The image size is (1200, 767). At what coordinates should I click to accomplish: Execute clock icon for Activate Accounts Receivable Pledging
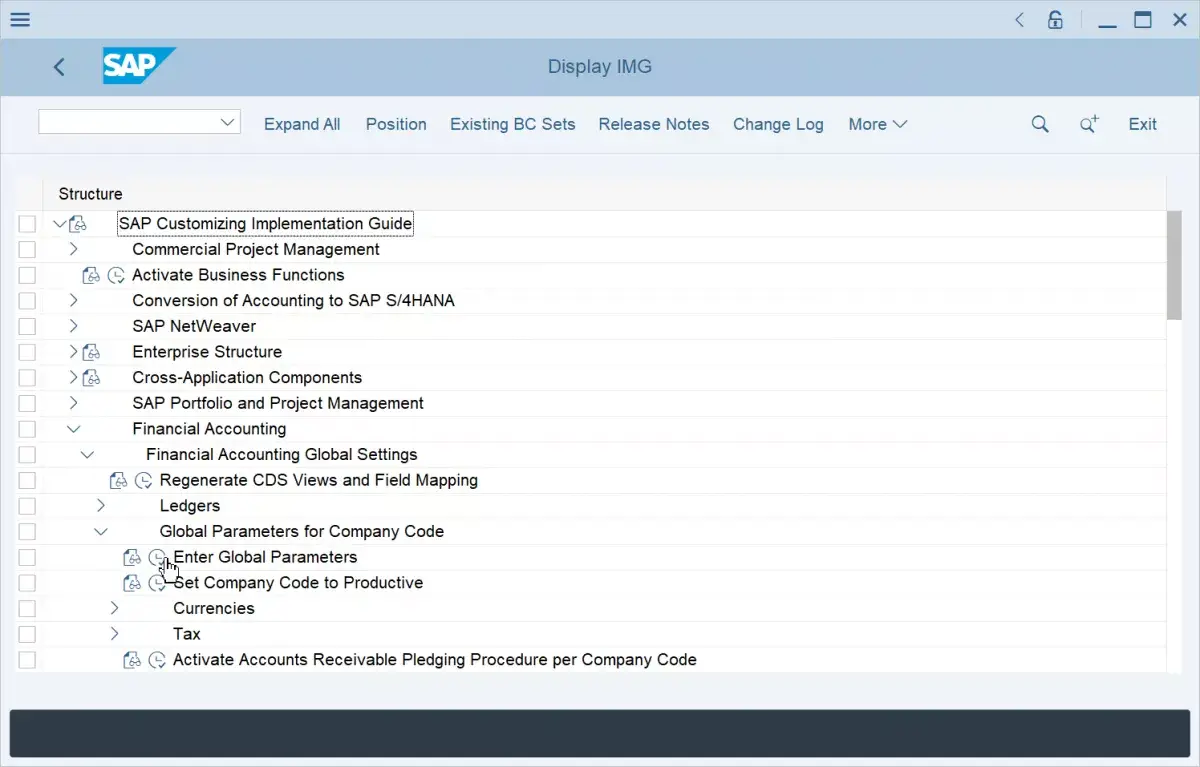157,660
